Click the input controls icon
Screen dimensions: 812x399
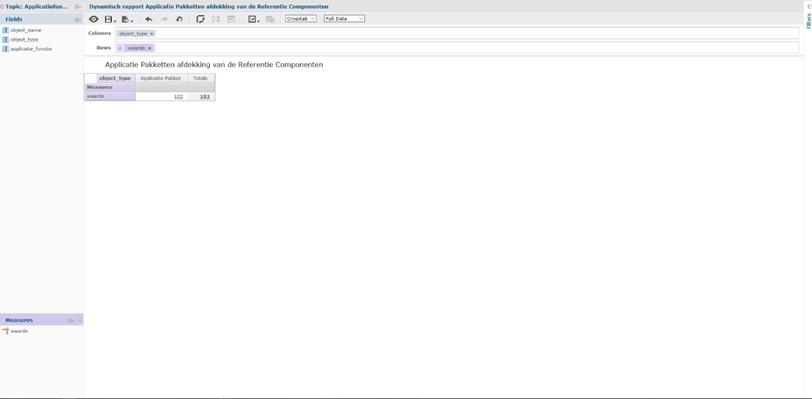[231, 19]
